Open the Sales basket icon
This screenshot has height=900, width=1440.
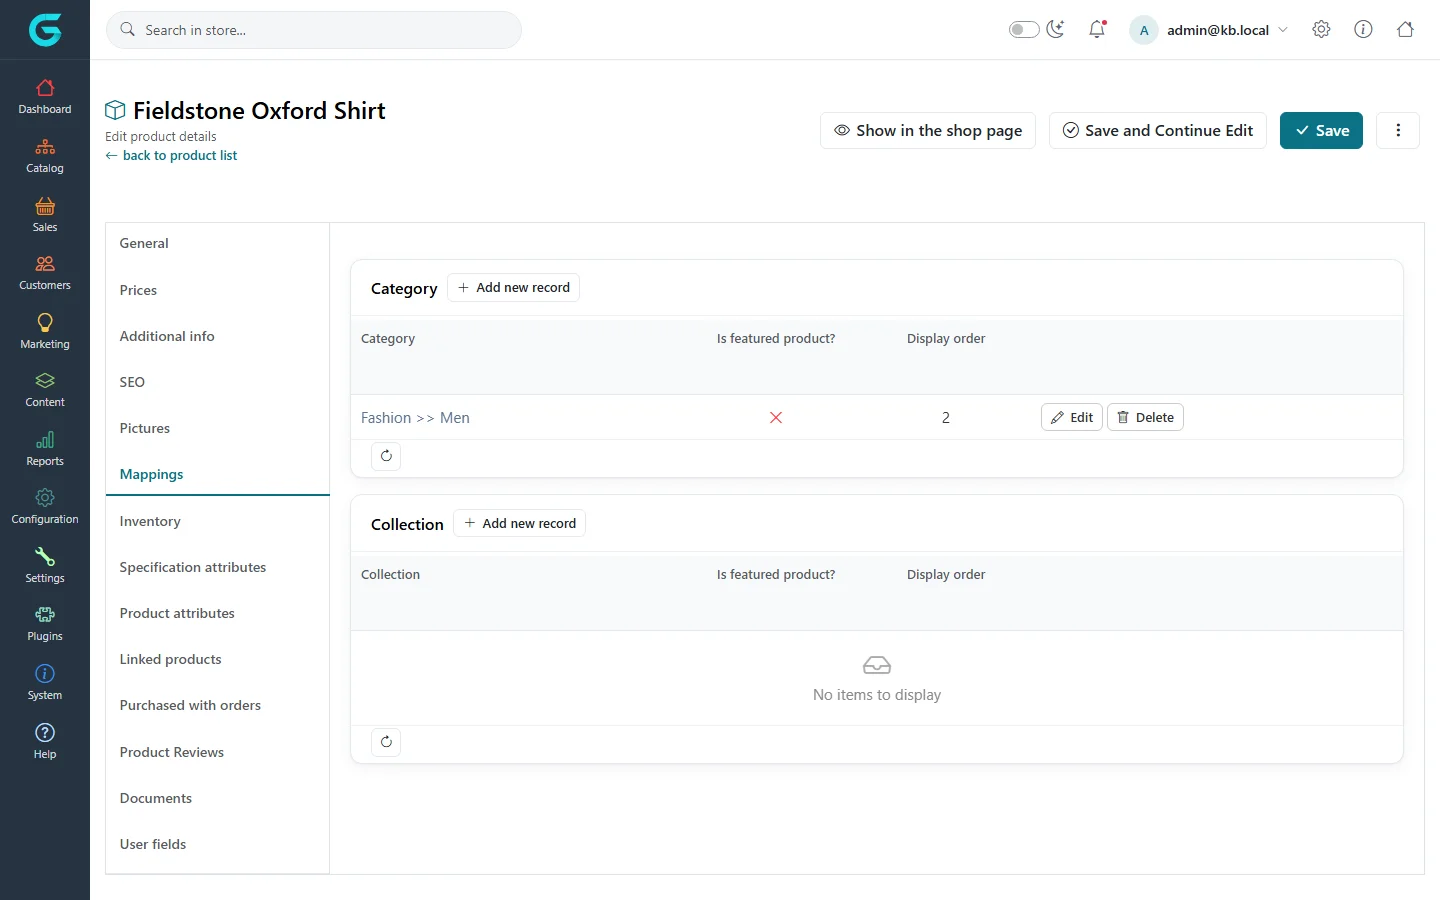coord(45,206)
